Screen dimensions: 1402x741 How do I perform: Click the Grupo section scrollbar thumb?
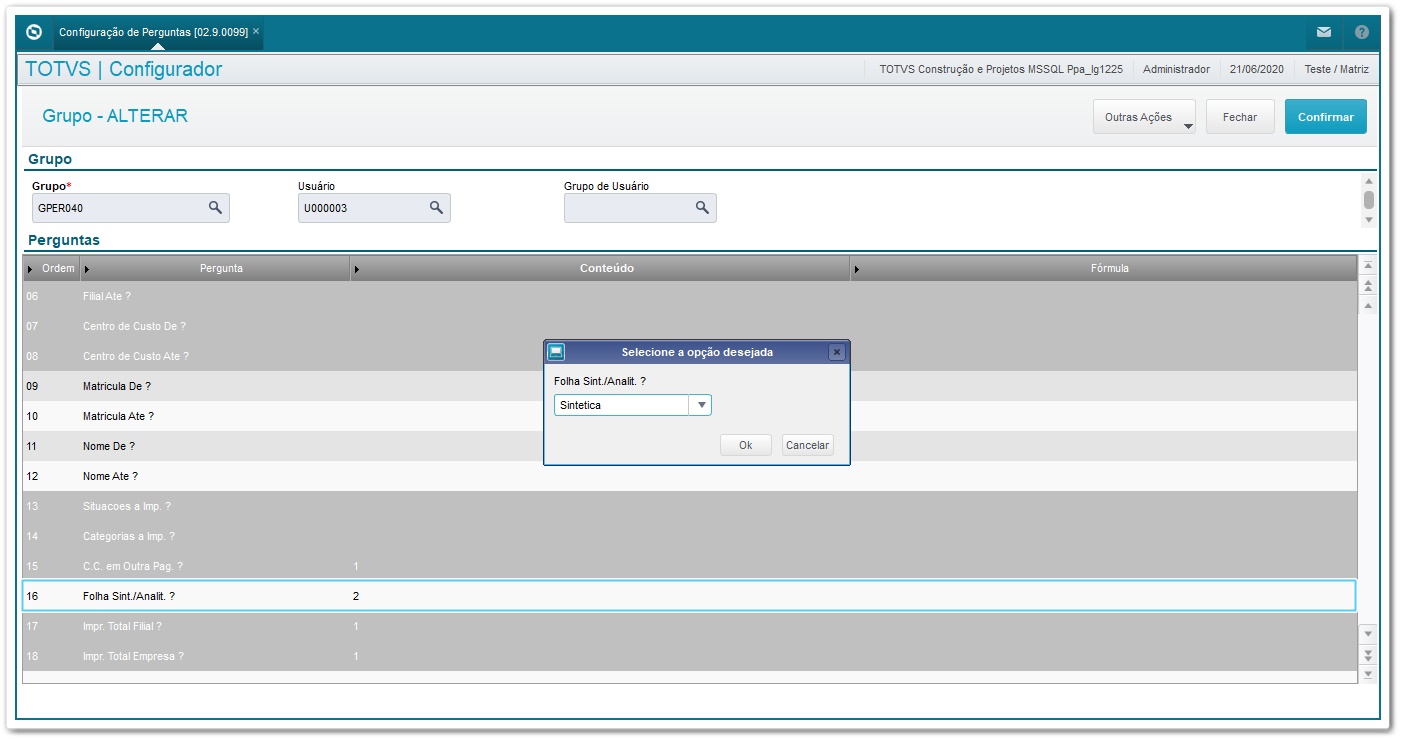[x=1369, y=199]
